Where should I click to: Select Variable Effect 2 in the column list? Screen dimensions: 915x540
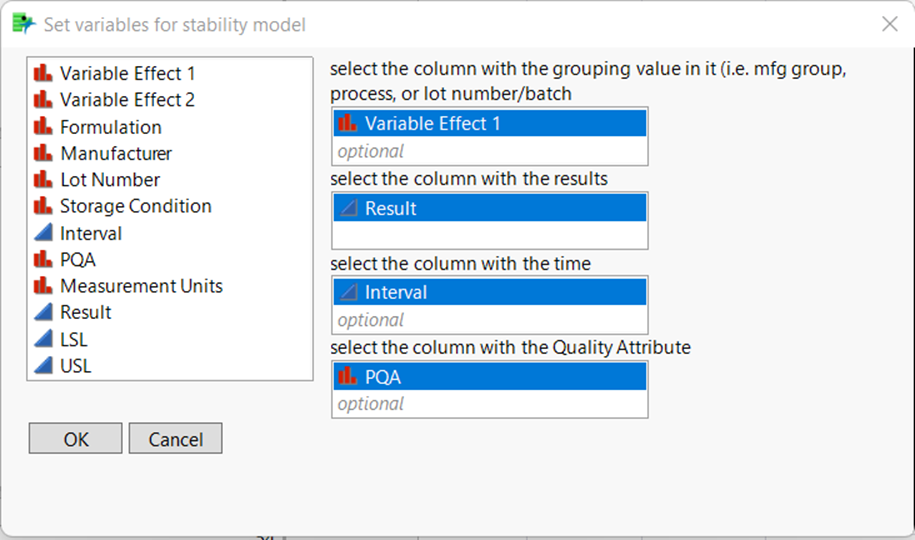click(127, 100)
